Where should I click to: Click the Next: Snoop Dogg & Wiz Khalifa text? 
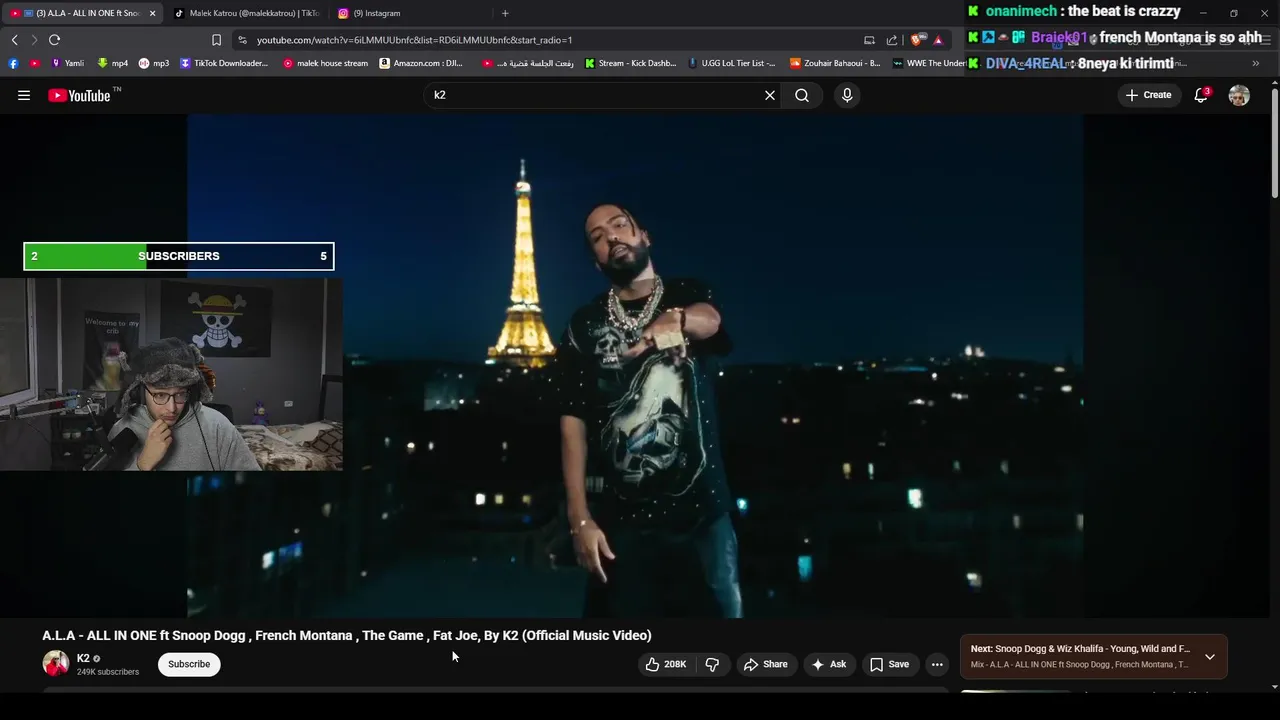[x=1080, y=649]
